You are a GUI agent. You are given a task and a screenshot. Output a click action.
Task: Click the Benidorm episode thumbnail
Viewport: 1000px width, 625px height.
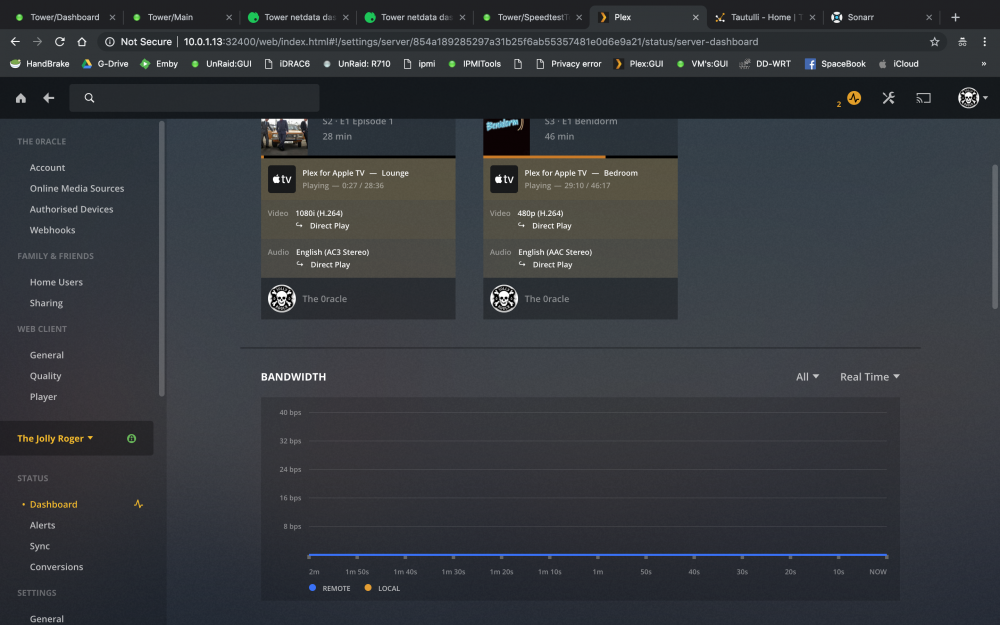click(x=506, y=136)
